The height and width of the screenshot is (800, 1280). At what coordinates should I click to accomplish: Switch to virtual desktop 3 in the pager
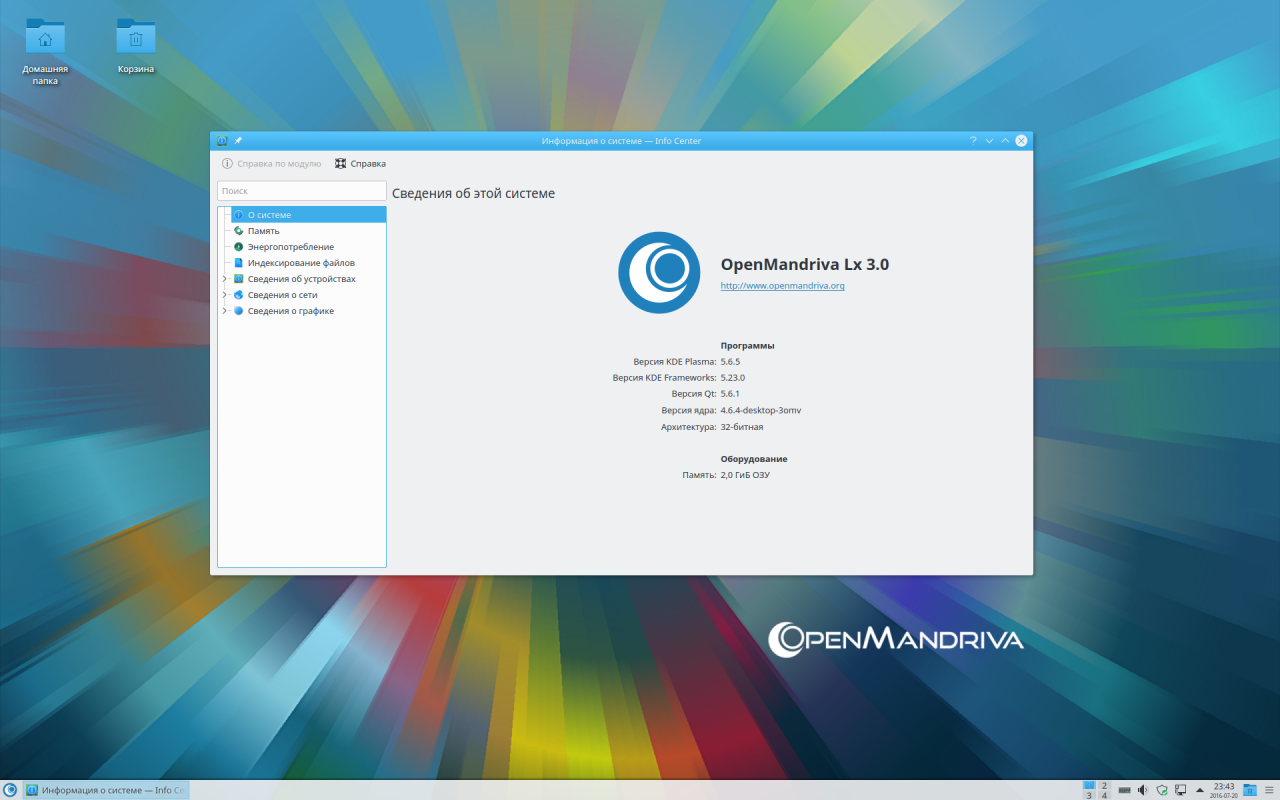click(x=1089, y=796)
